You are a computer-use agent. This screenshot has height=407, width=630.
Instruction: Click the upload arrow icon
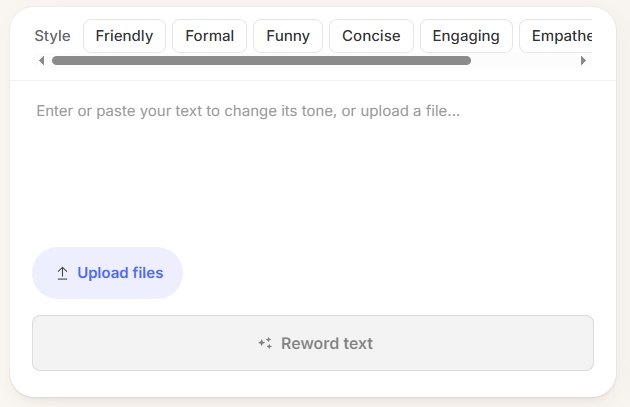point(62,273)
